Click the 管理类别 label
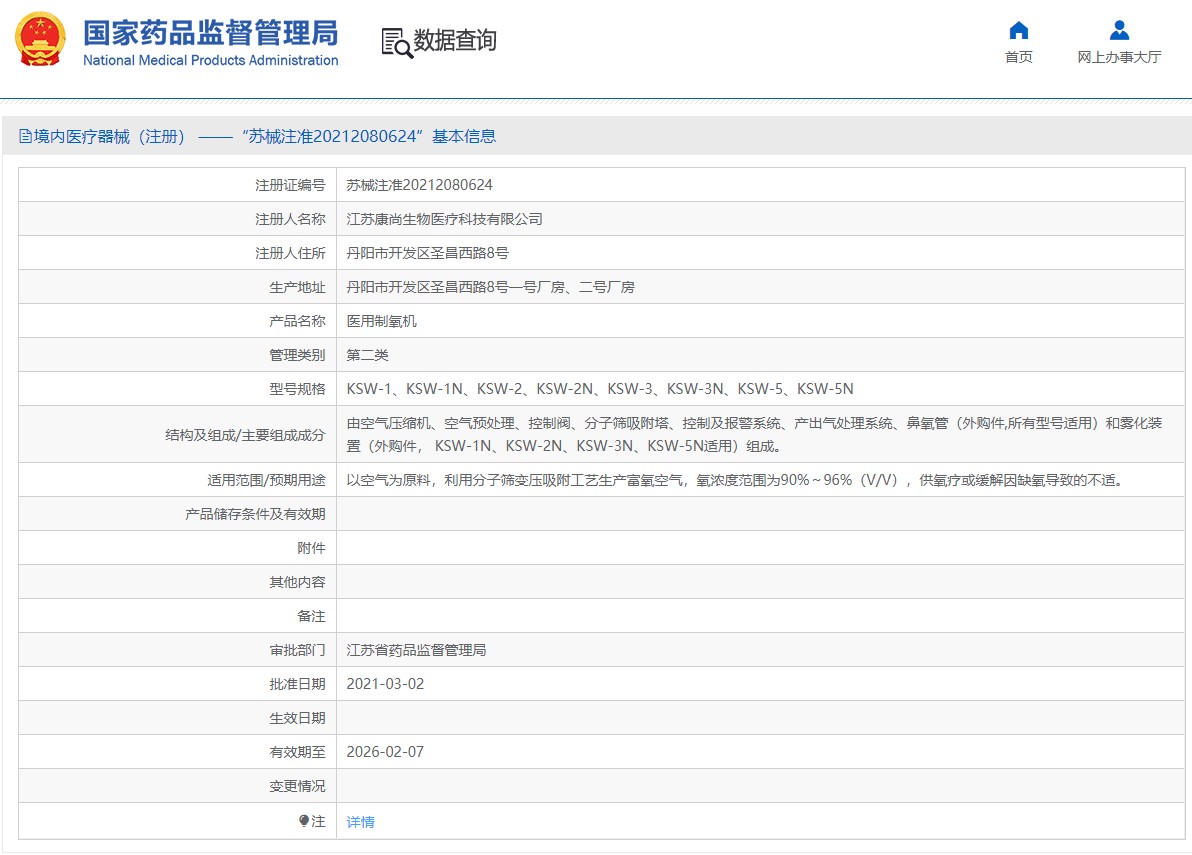The height and width of the screenshot is (855, 1192). click(297, 355)
